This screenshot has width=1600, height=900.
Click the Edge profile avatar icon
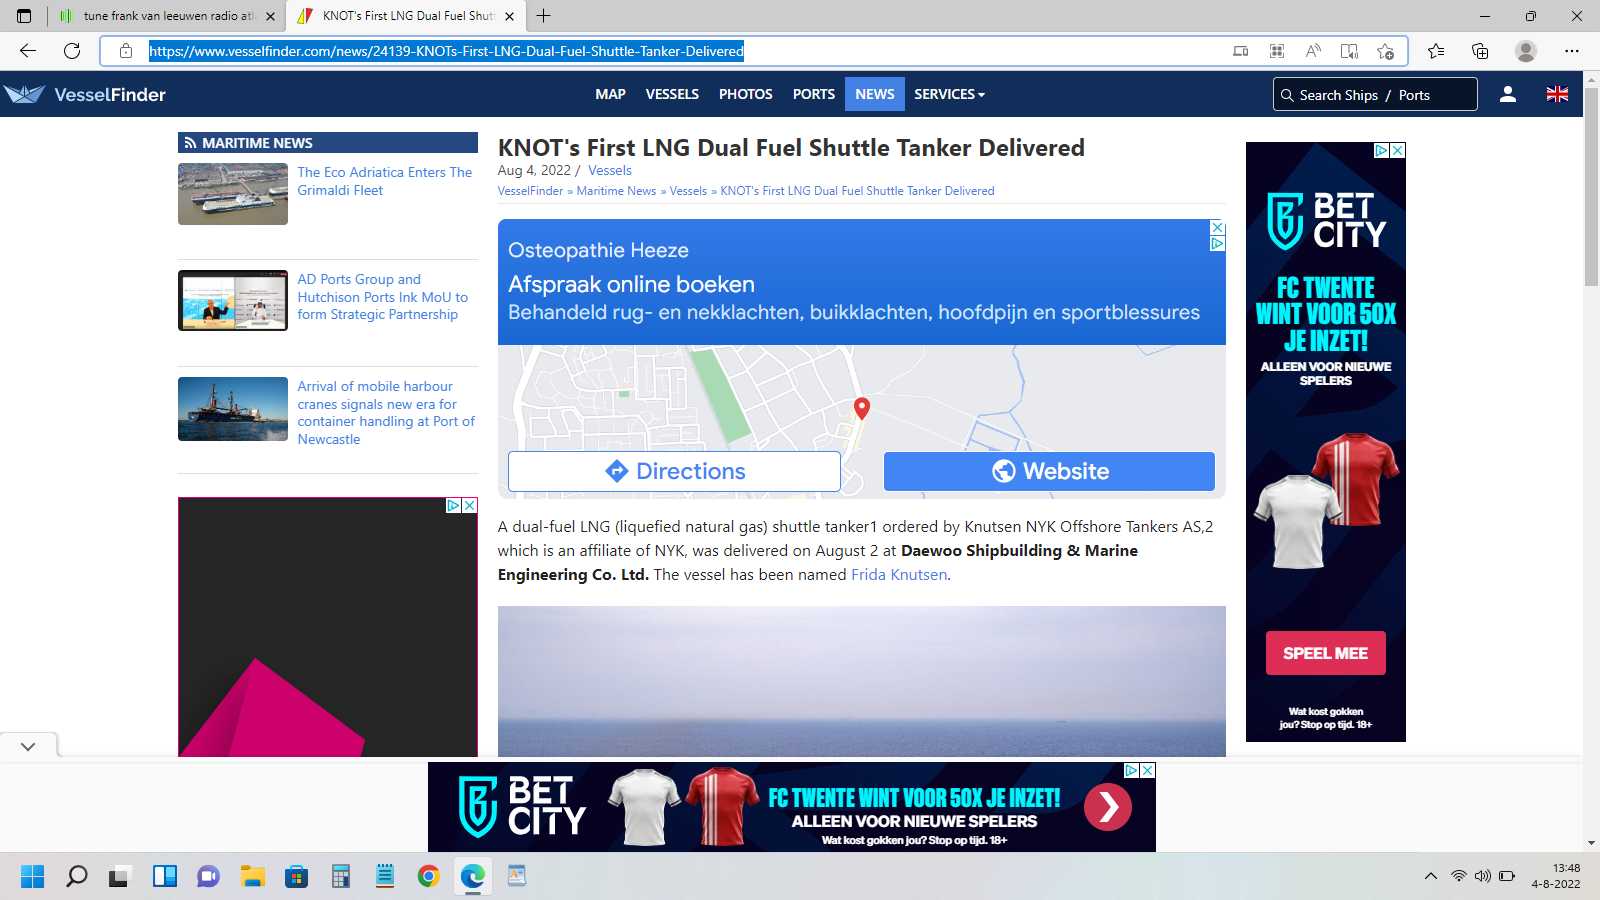[x=1525, y=51]
